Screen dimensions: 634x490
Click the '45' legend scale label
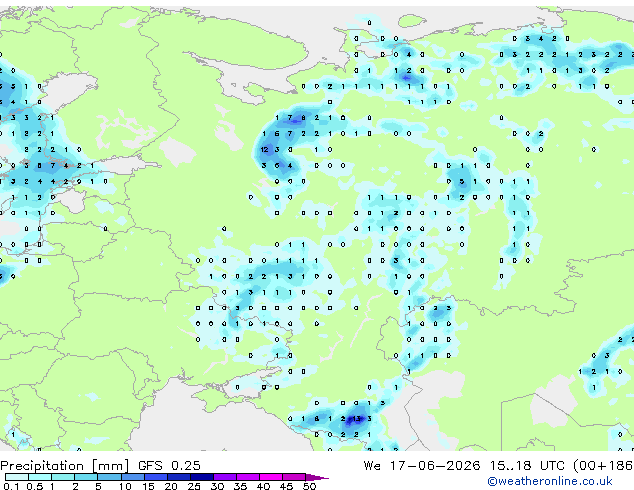(x=286, y=486)
